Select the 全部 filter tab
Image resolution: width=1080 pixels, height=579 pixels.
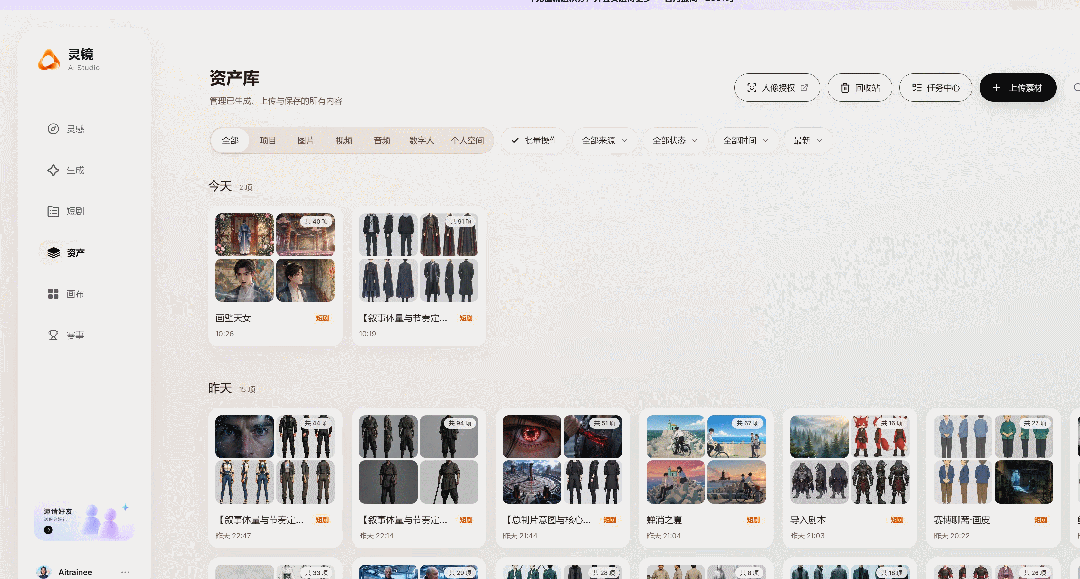pos(230,140)
